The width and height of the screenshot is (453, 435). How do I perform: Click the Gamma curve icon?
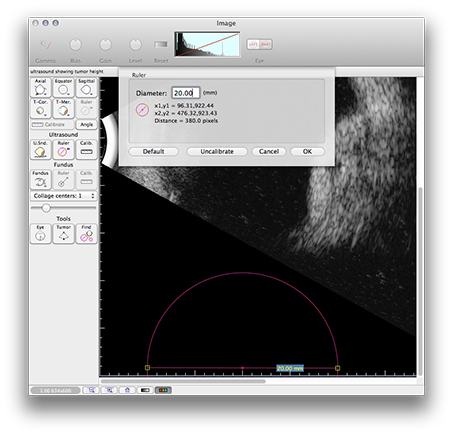tap(45, 45)
